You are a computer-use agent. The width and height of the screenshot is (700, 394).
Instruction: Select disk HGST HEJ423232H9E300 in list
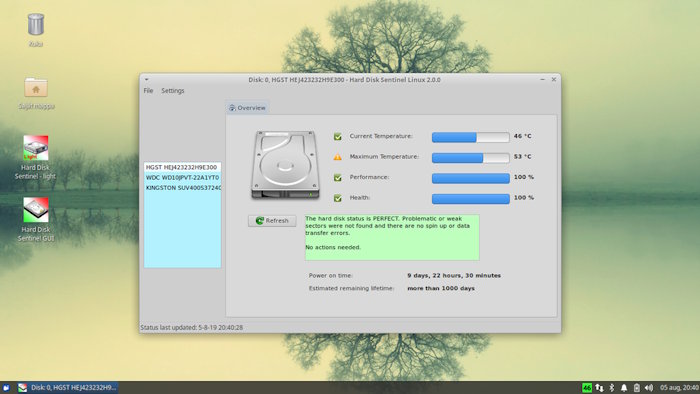(x=182, y=167)
